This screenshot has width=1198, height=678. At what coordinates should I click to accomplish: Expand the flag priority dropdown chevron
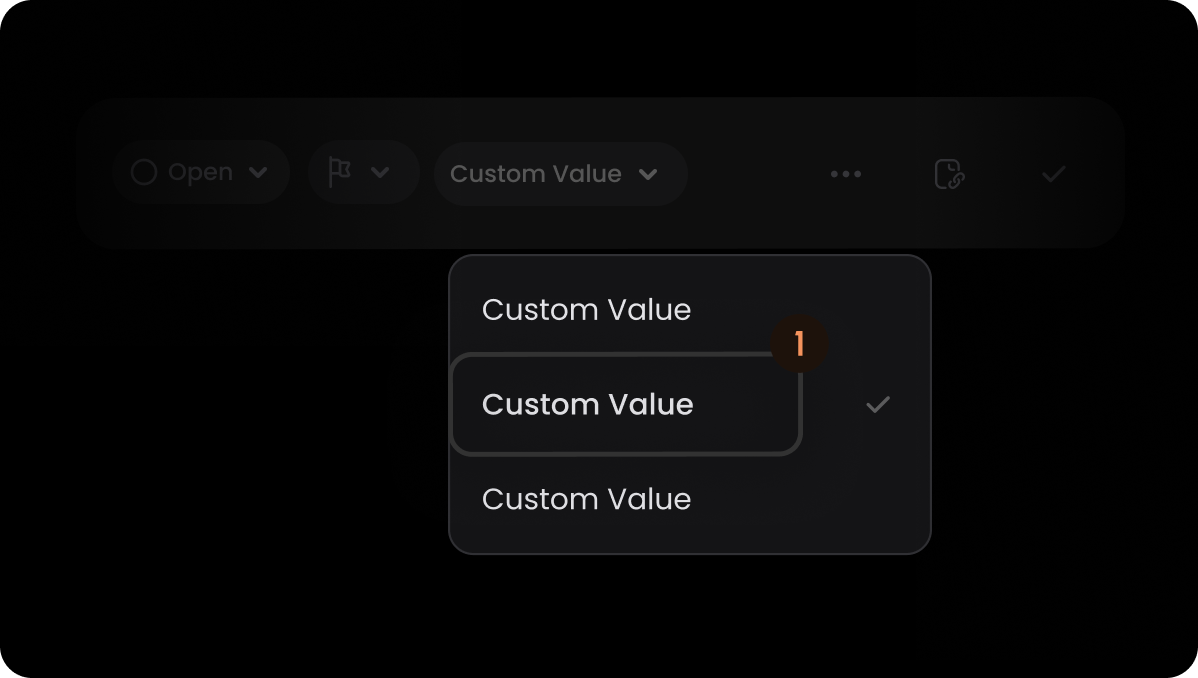point(380,173)
